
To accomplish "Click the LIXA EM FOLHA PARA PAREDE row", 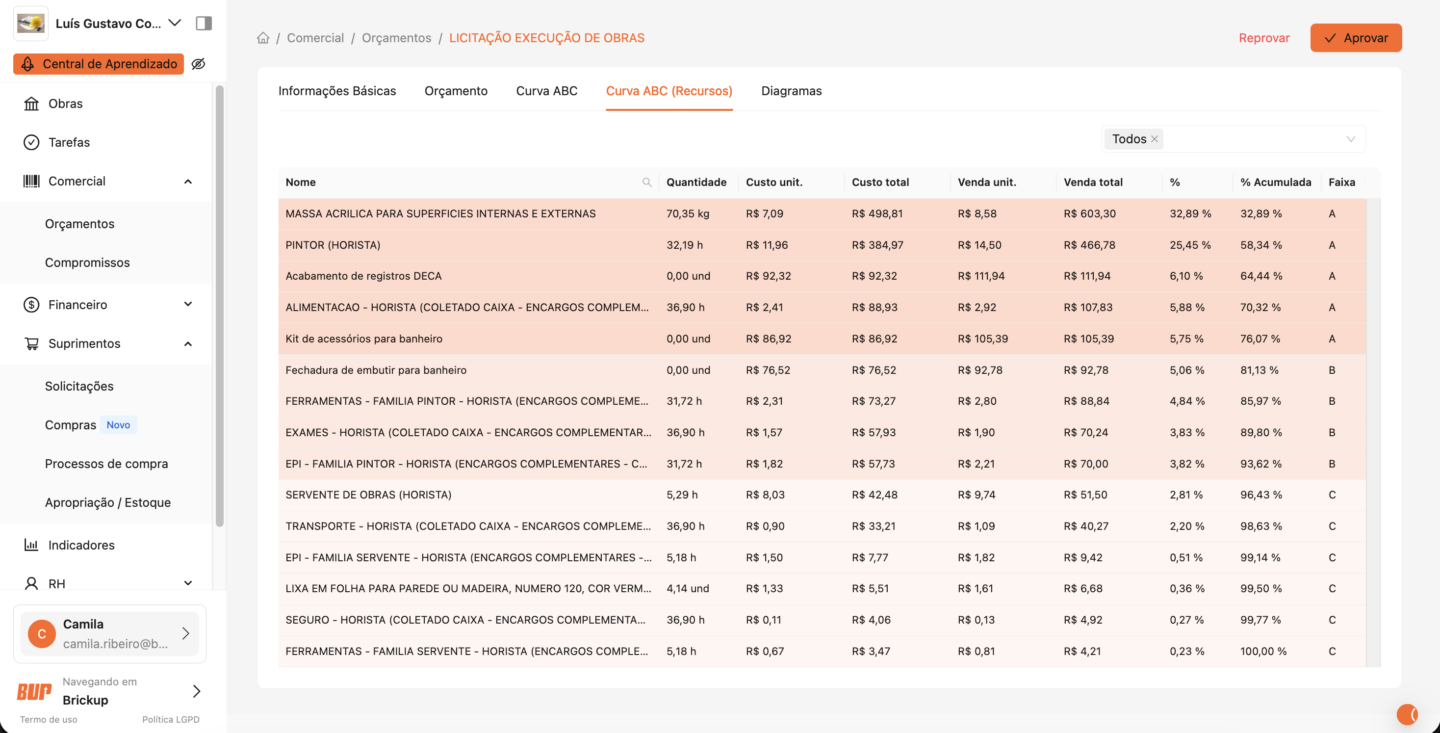I will (822, 589).
